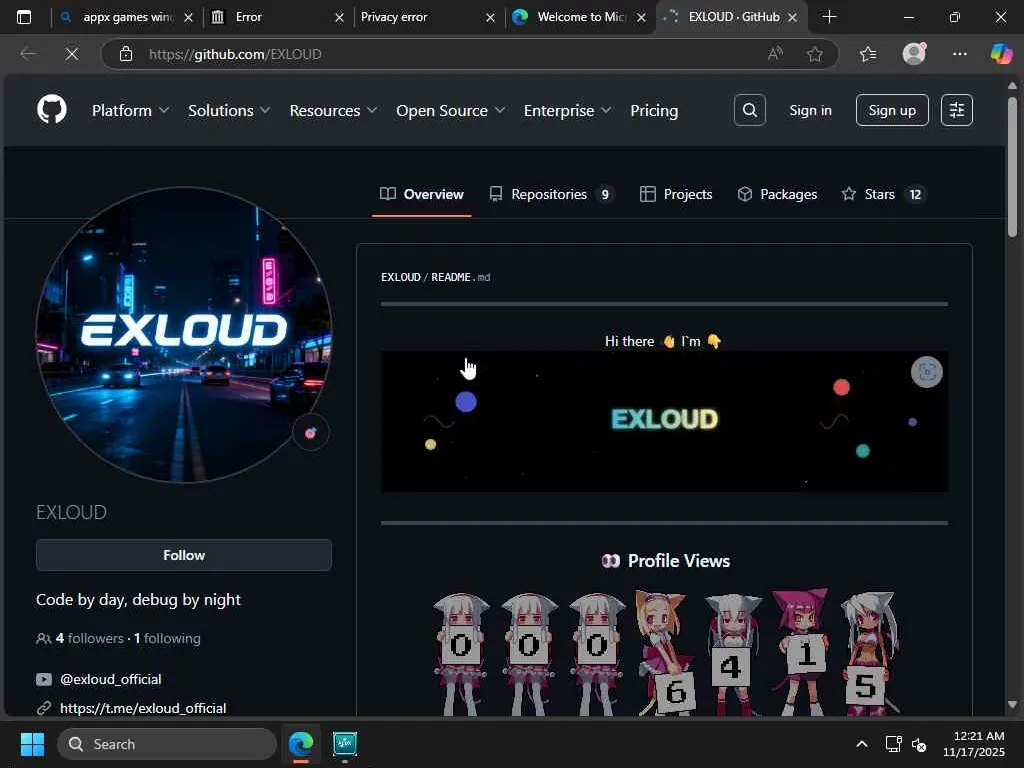
Task: Close the Privacy error tab
Action: point(490,18)
